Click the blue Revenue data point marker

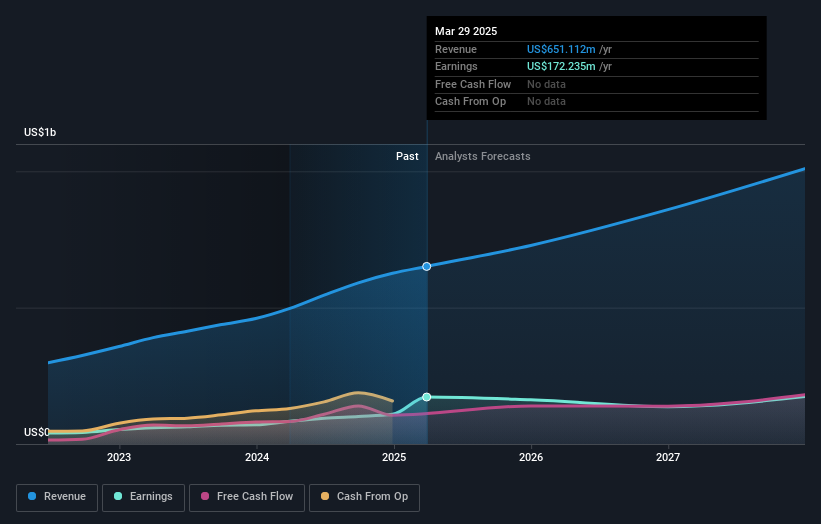427,266
